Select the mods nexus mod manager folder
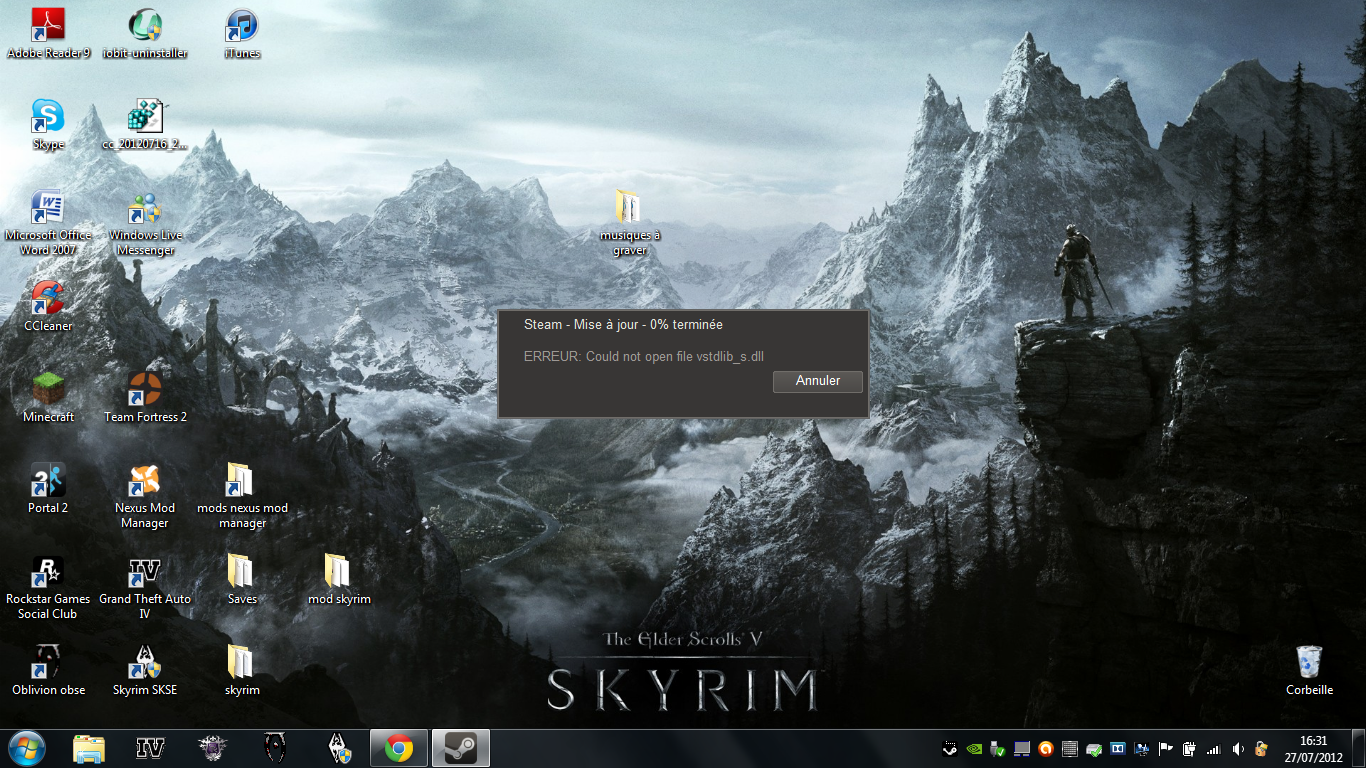This screenshot has height=768, width=1366. 242,496
